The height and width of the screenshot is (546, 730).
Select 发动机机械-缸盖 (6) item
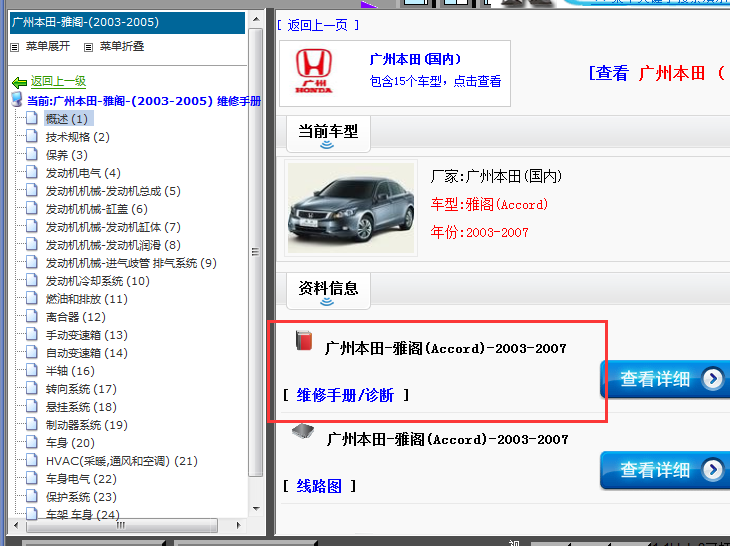[x=97, y=209]
